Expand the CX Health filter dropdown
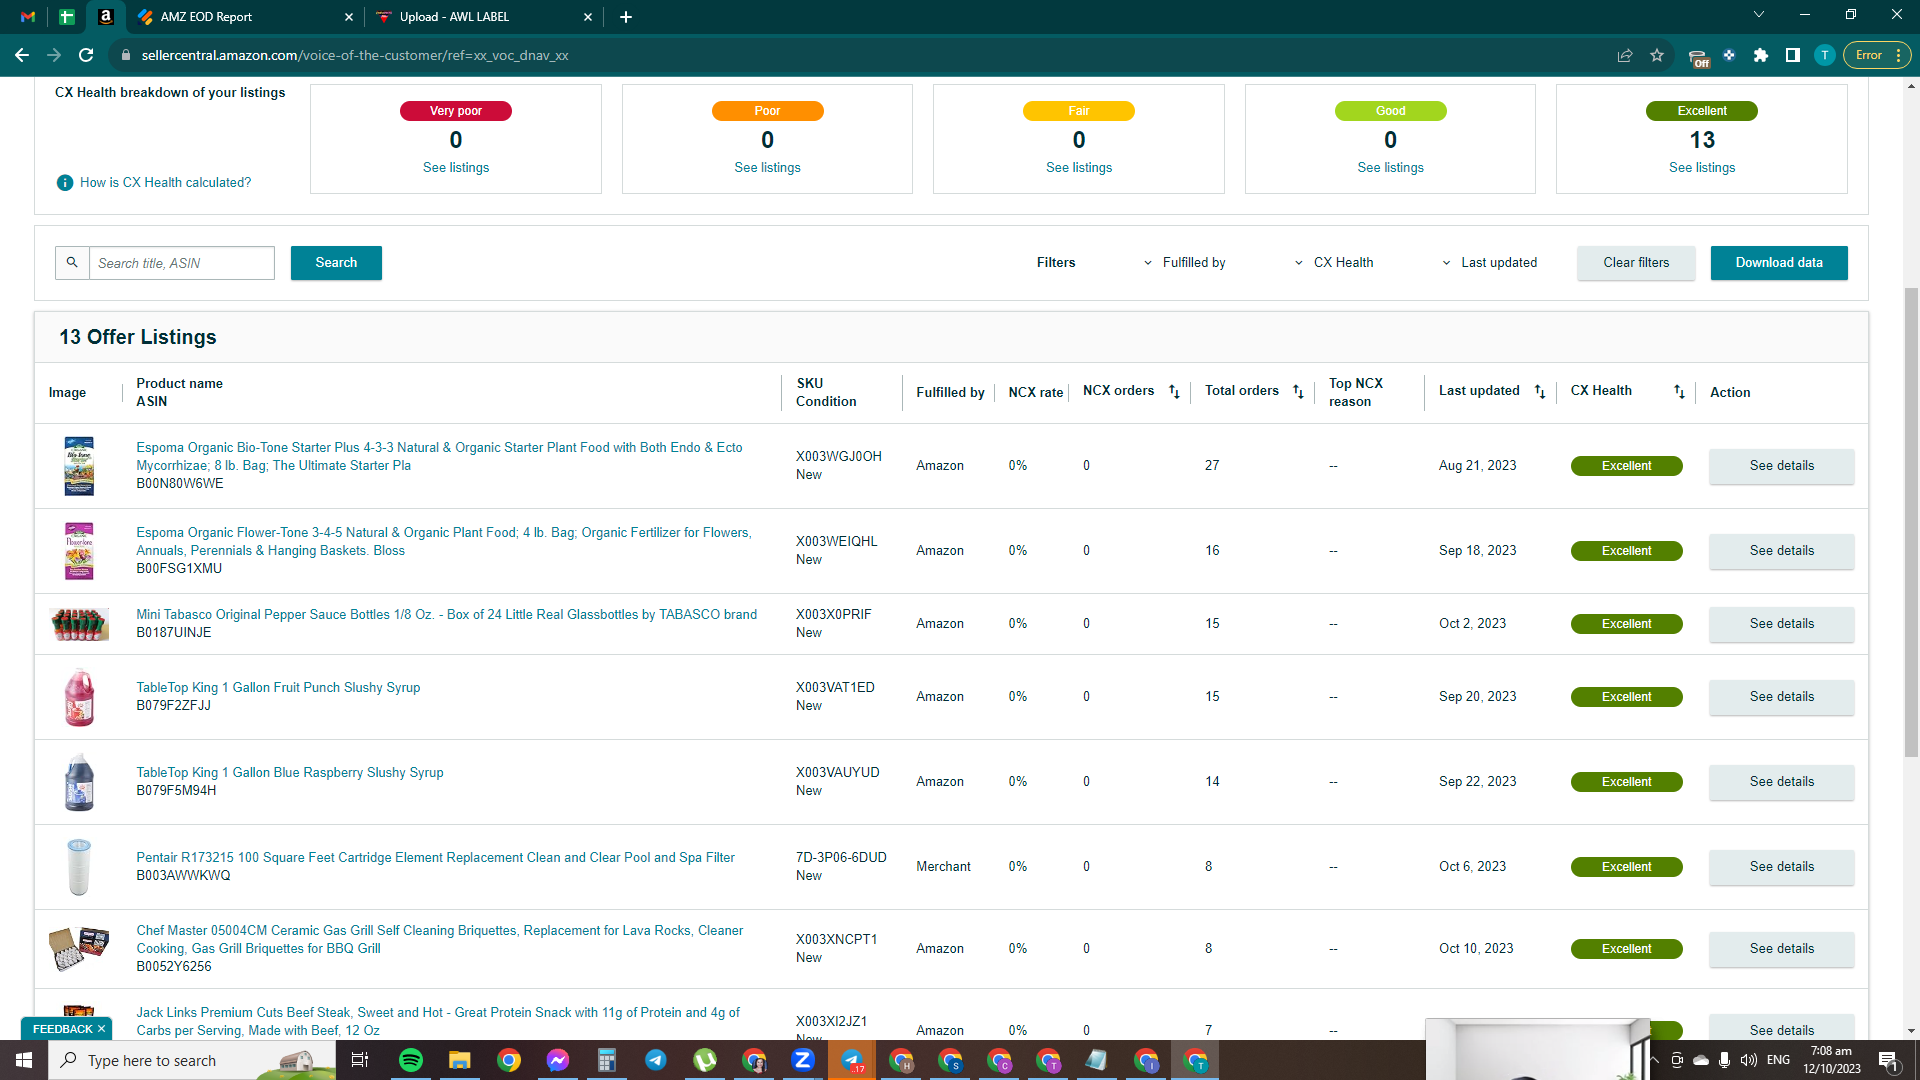1920x1080 pixels. 1334,263
